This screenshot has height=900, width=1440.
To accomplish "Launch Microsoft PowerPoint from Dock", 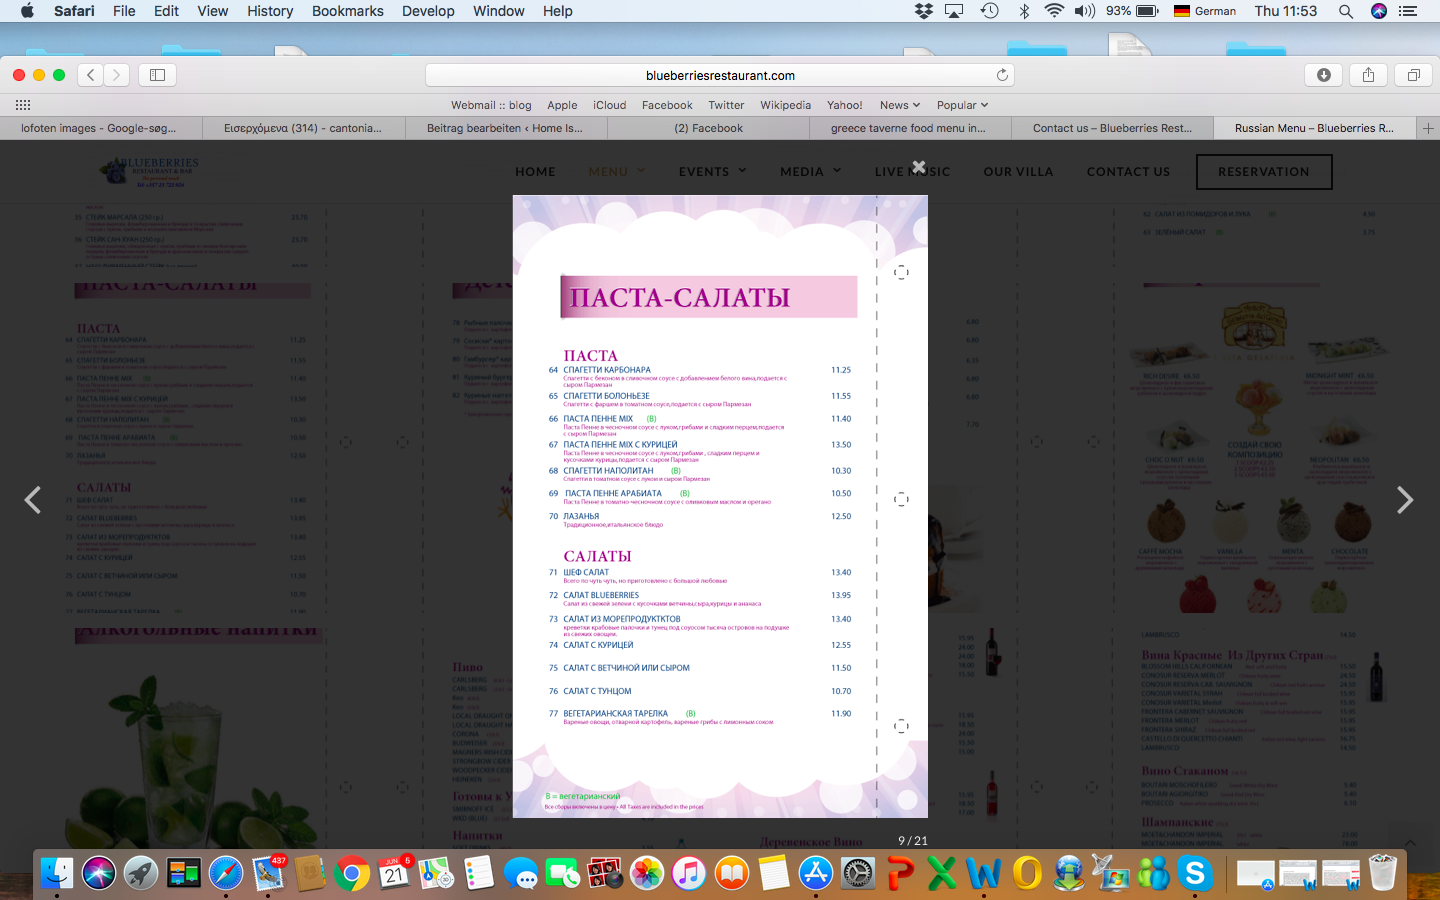I will click(x=900, y=873).
